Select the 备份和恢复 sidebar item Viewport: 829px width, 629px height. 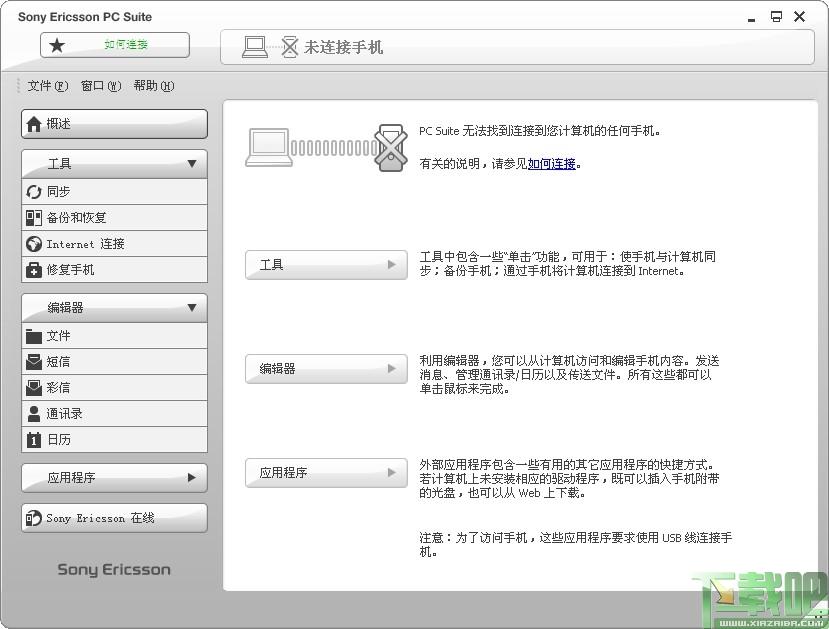(114, 218)
